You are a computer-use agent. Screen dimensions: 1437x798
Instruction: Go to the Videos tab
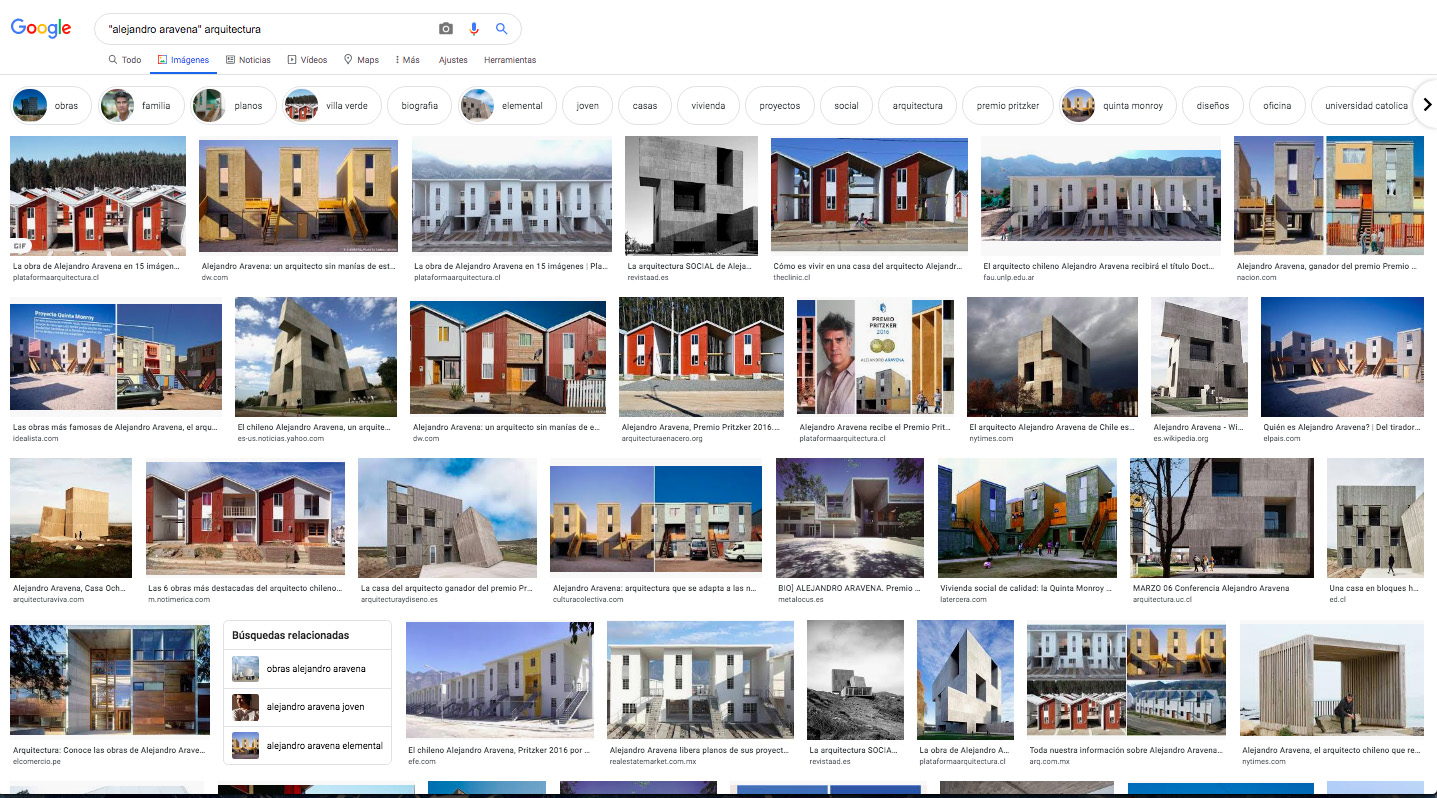click(307, 60)
